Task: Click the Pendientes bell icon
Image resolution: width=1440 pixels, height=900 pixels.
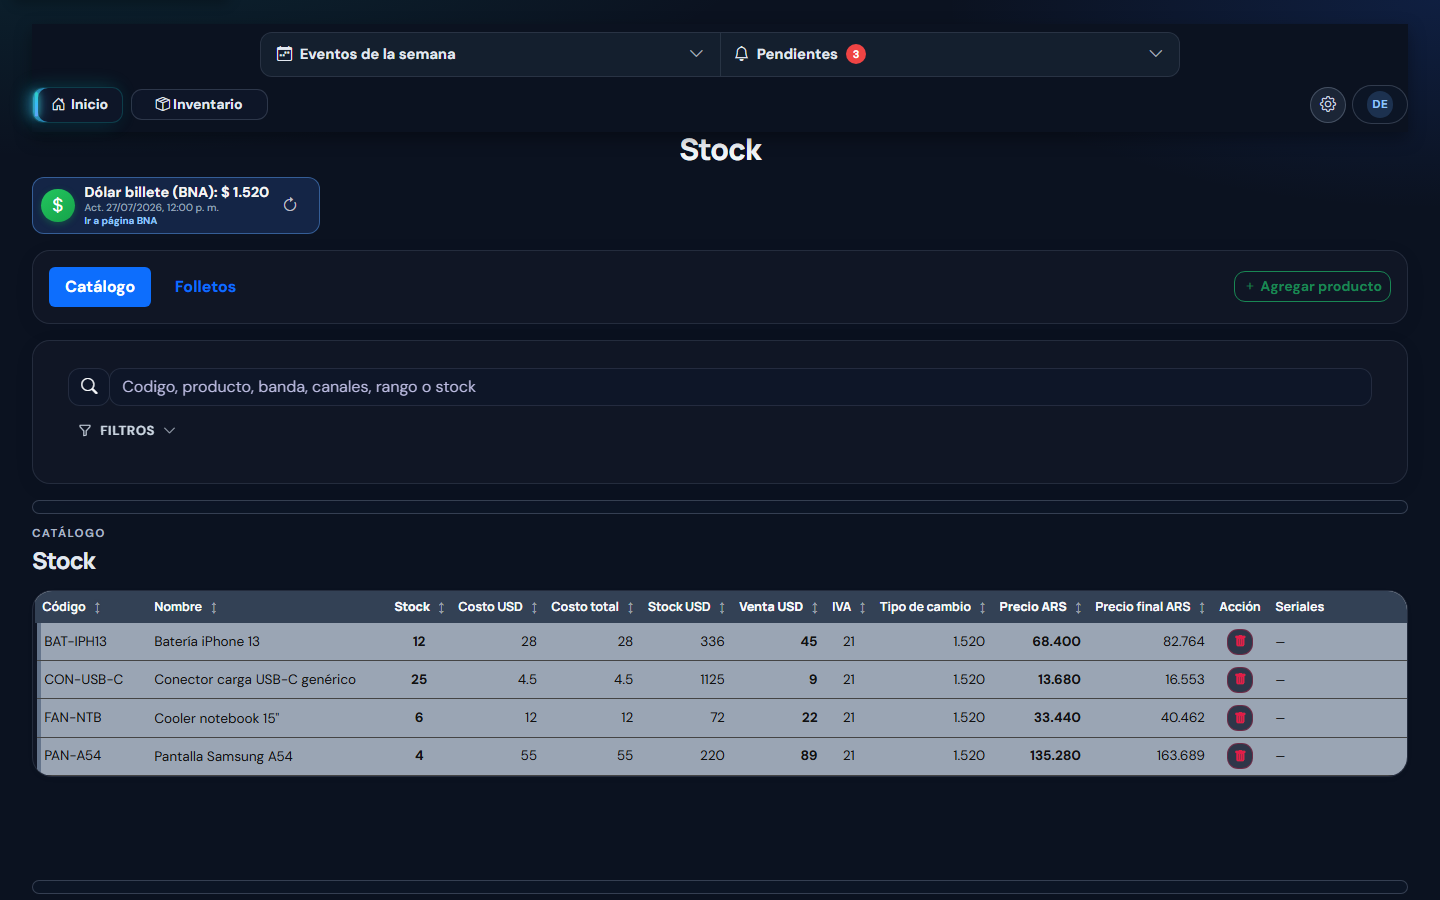Action: tap(741, 54)
